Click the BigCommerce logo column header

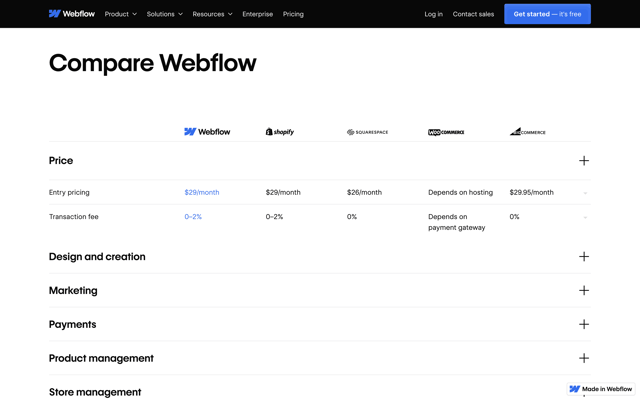527,131
